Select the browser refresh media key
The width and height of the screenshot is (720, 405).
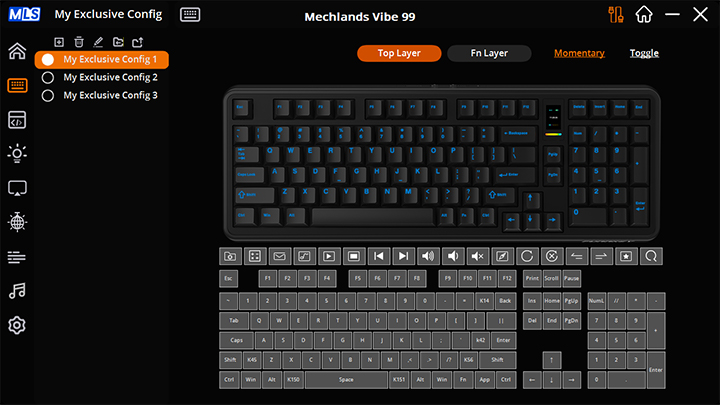click(x=527, y=256)
